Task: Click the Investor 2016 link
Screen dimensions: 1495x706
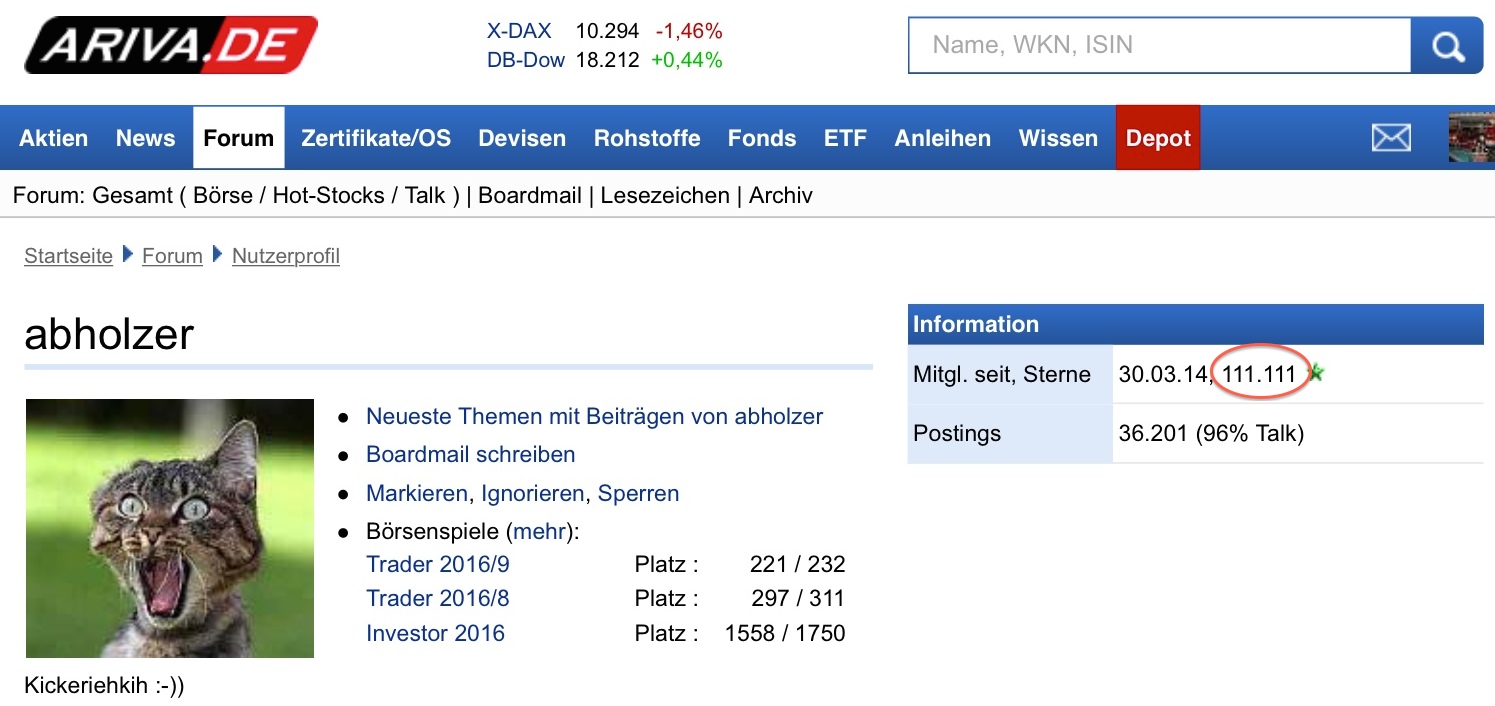Action: point(435,633)
